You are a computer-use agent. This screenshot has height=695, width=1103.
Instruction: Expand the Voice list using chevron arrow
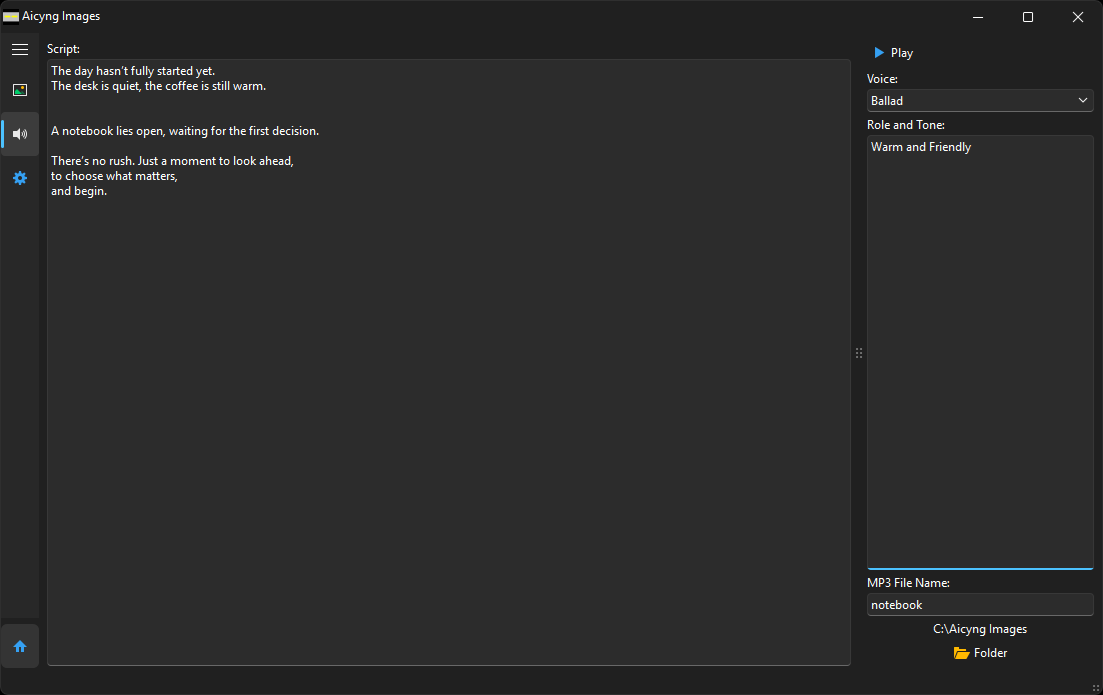tap(1083, 101)
